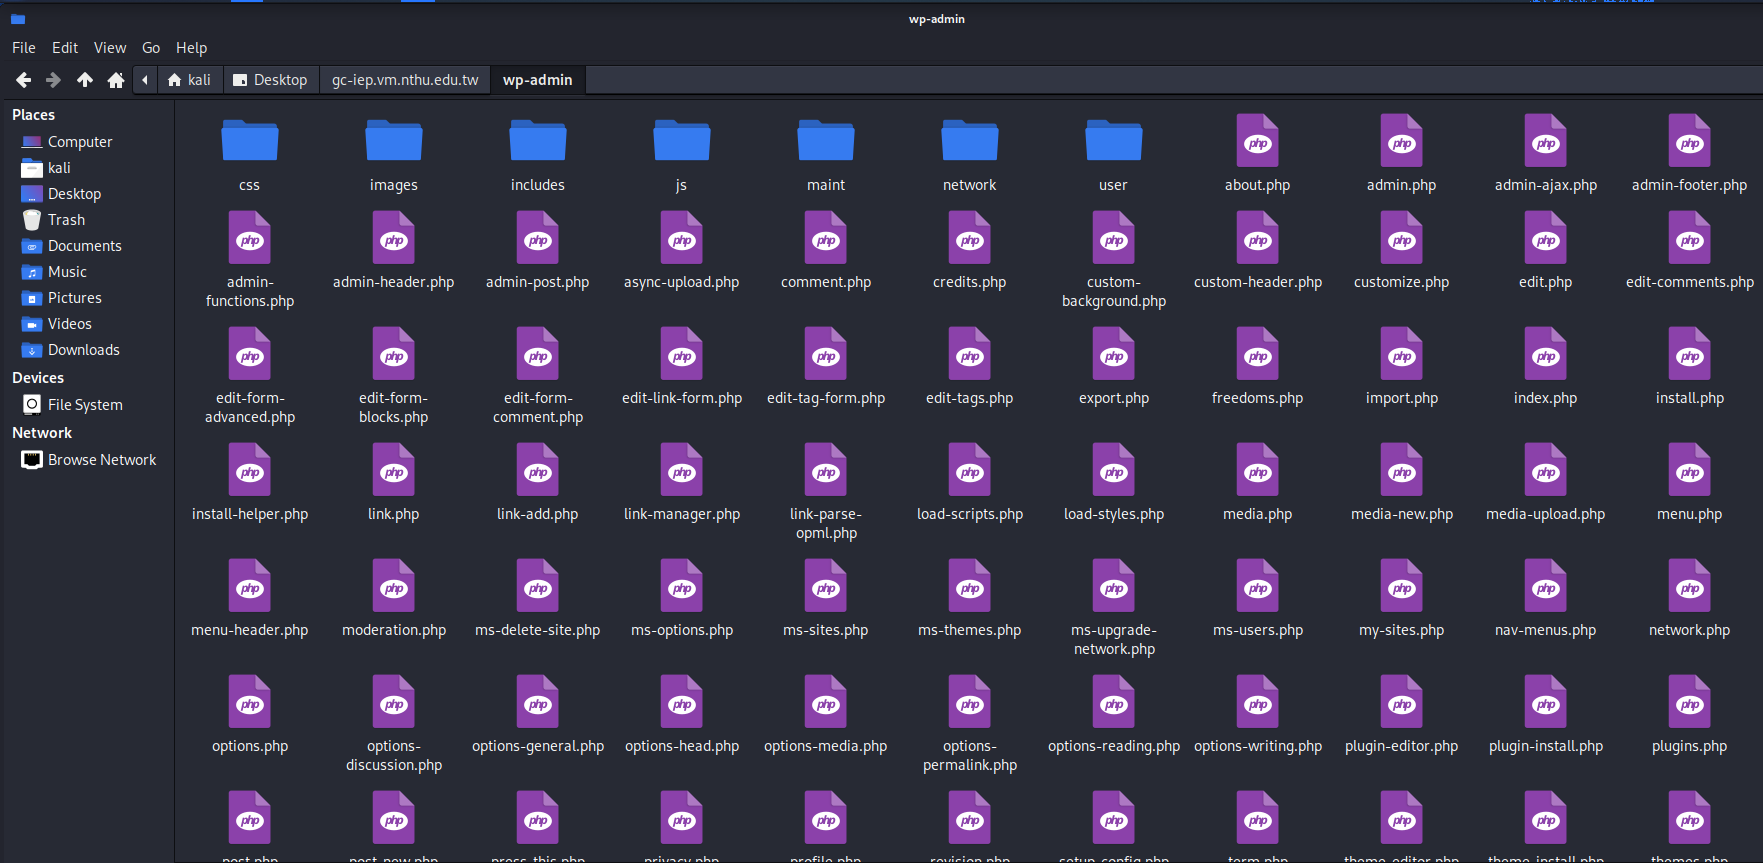This screenshot has height=863, width=1763.
Task: Select load-scripts.php file icon
Action: coord(970,470)
